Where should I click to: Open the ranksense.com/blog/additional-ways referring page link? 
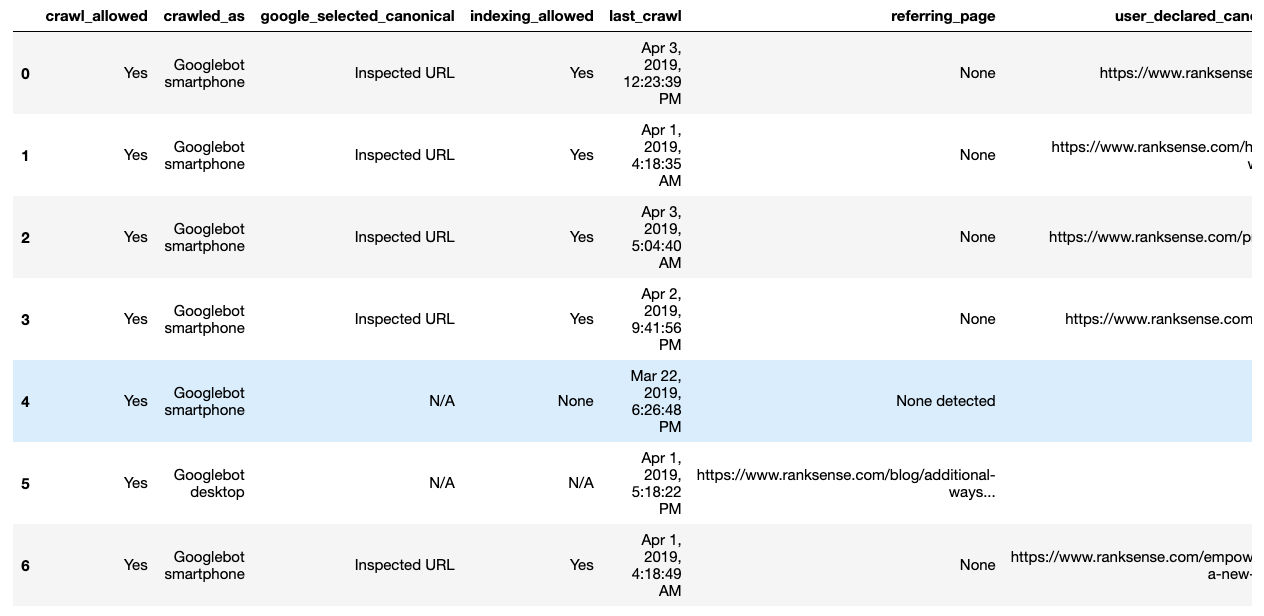pos(845,483)
